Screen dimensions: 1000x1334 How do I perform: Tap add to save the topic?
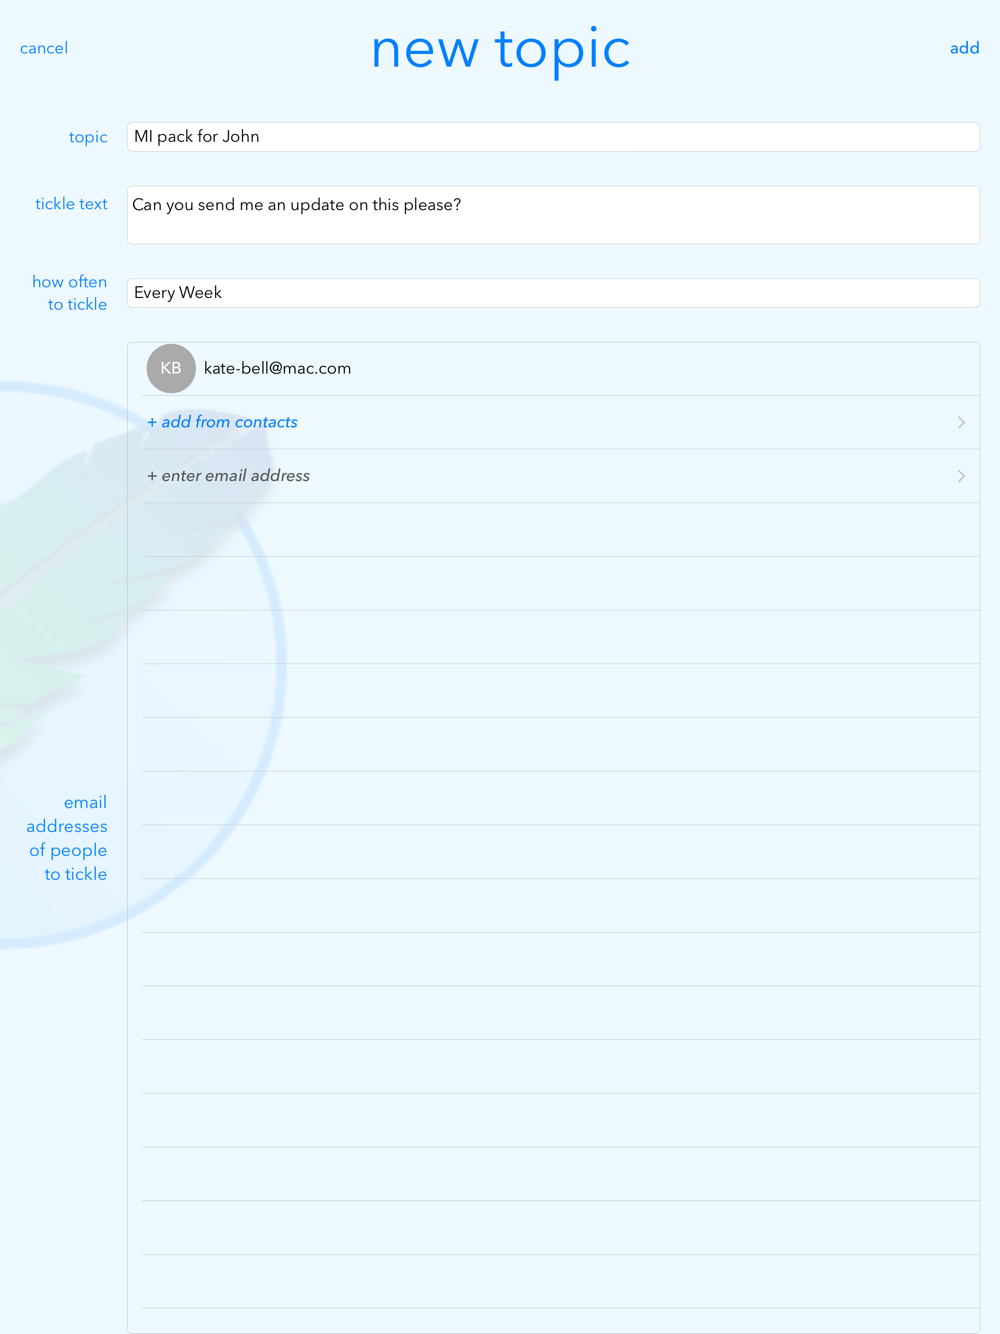964,48
